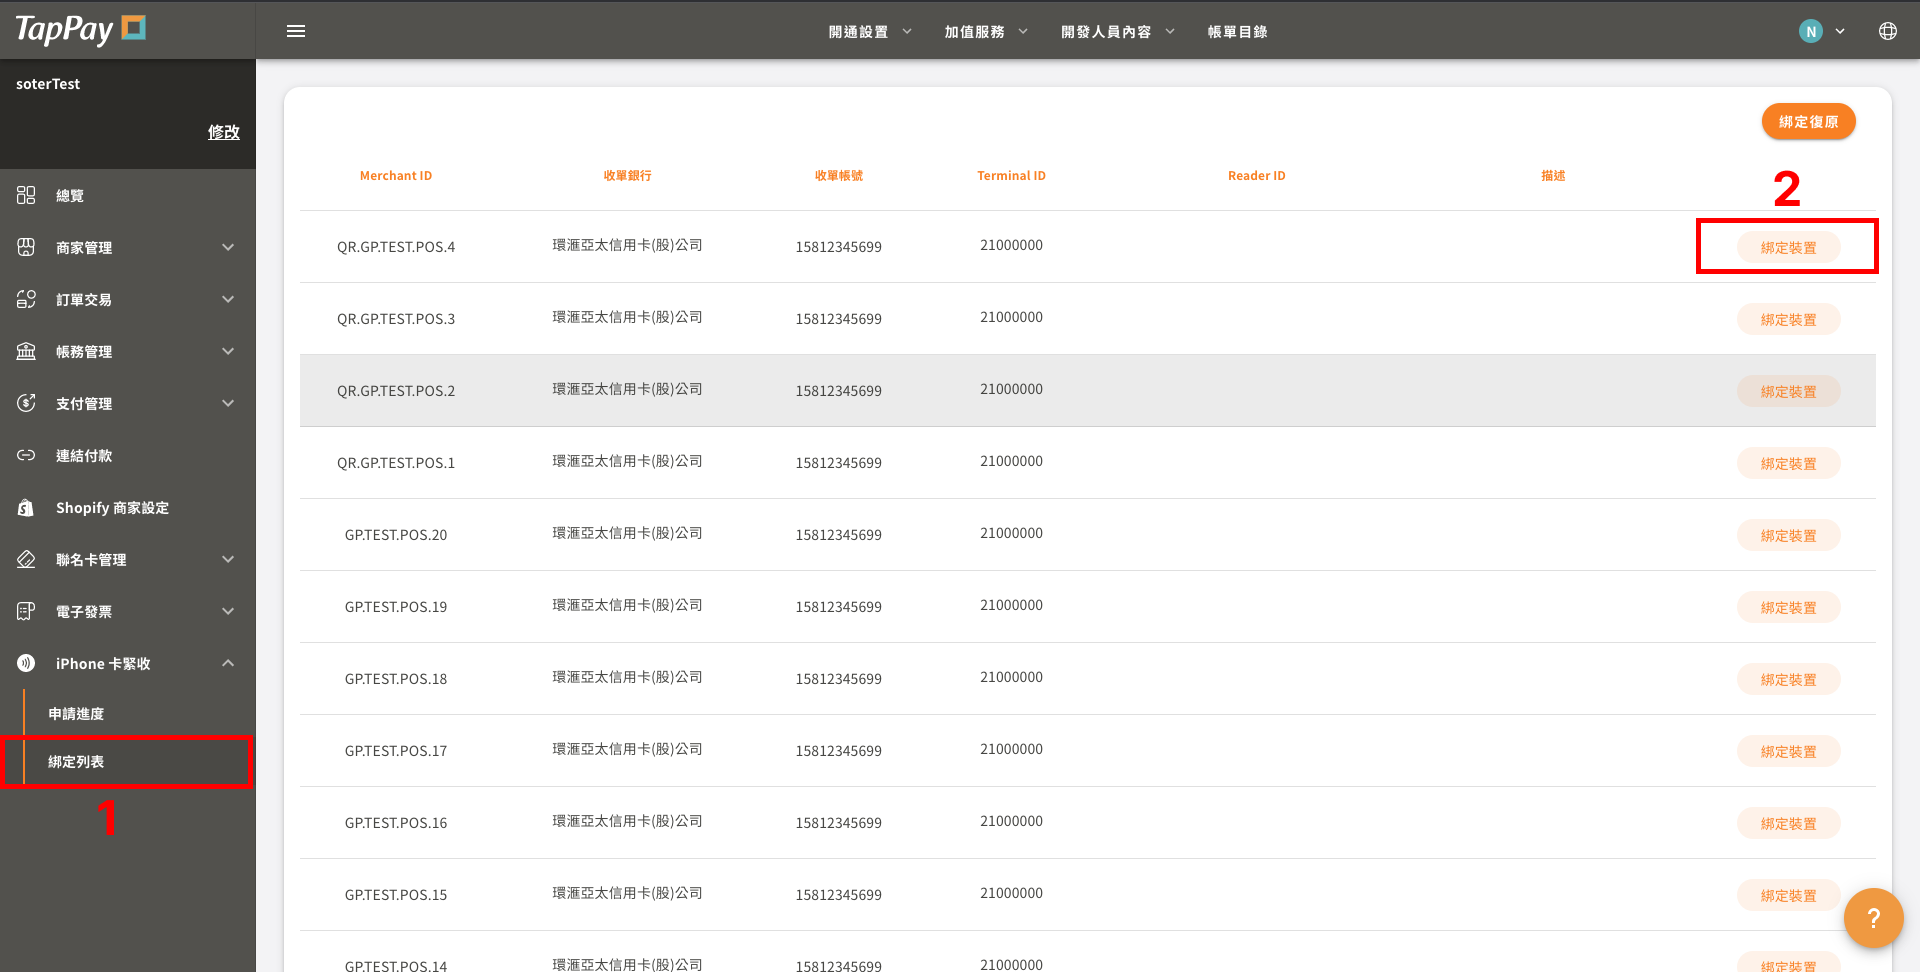Expand the 聯名卡管理 chevron
Image resolution: width=1920 pixels, height=972 pixels.
coord(228,559)
